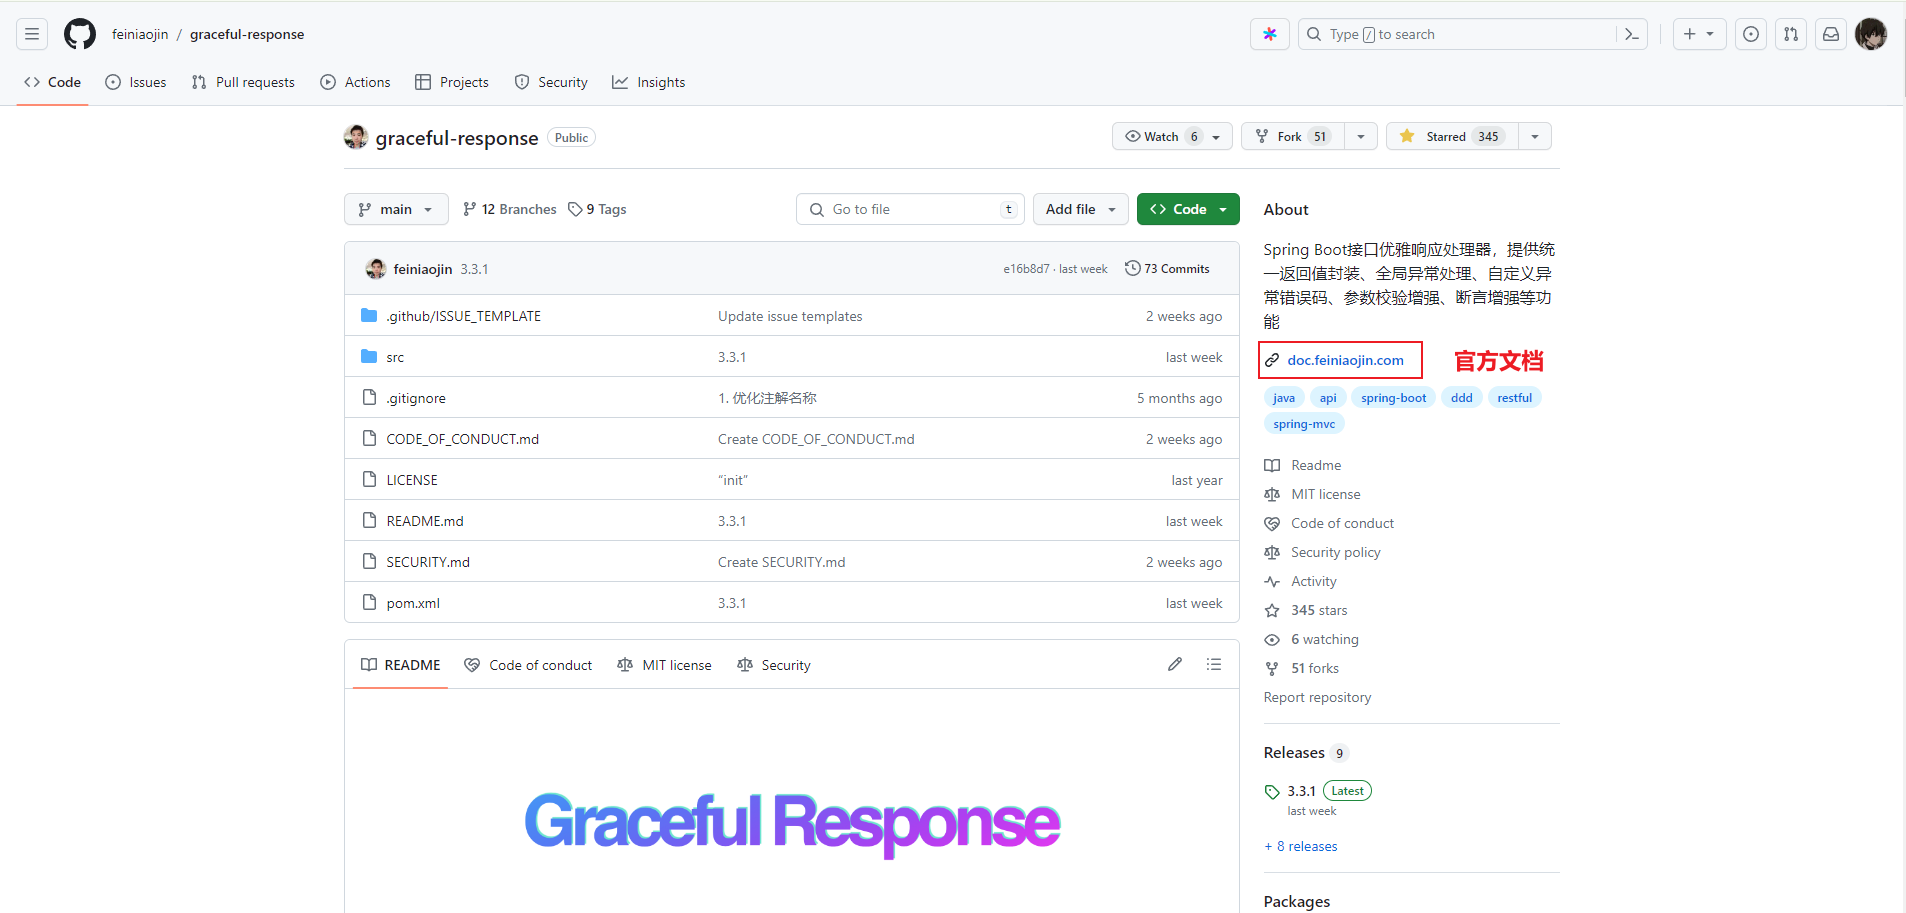
Task: Open the Pull requests tab
Action: pos(243,82)
